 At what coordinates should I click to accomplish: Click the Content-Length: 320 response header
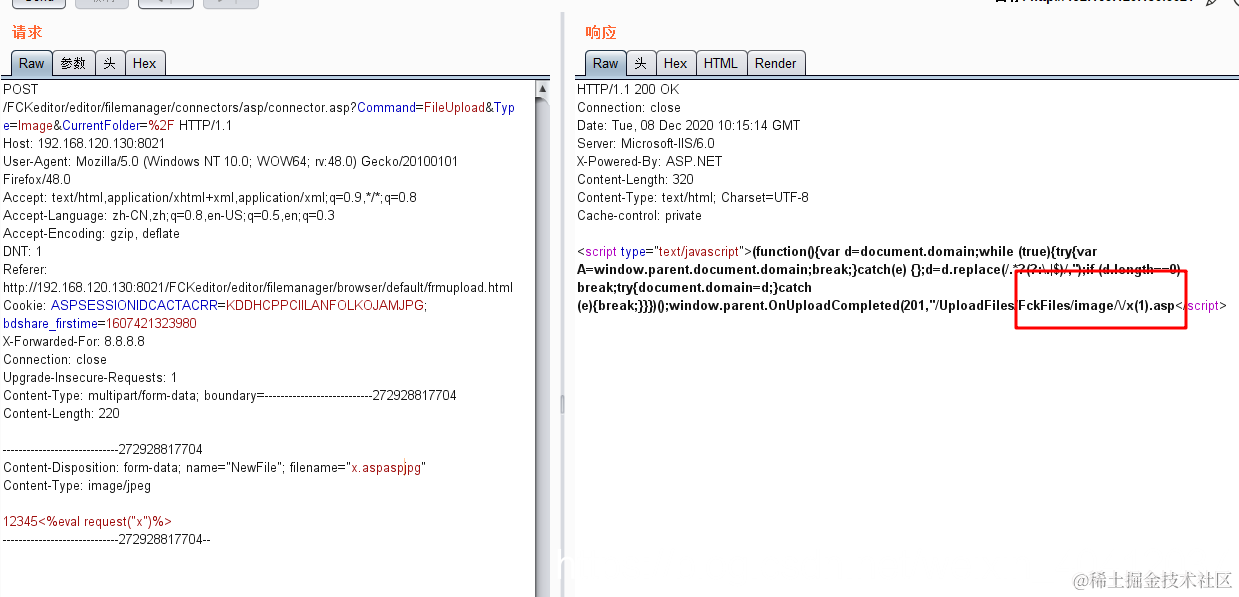635,179
